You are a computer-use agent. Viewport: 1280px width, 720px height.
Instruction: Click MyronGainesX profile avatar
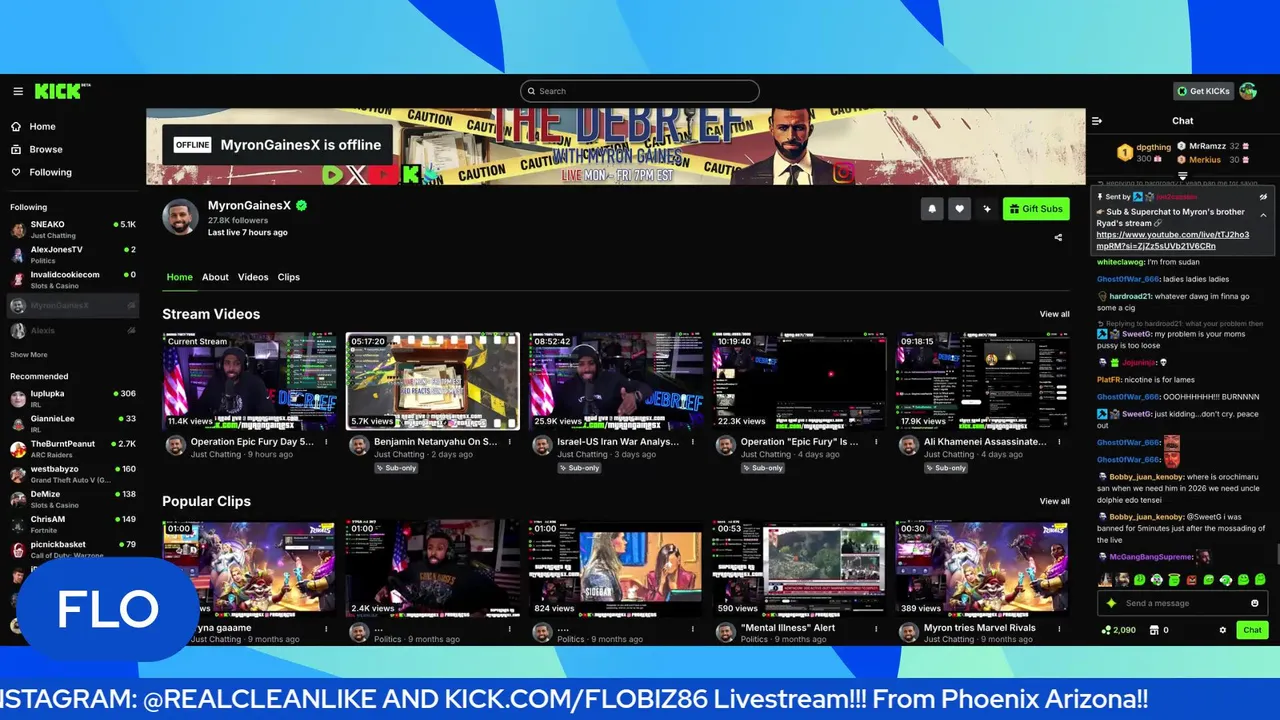pyautogui.click(x=180, y=216)
